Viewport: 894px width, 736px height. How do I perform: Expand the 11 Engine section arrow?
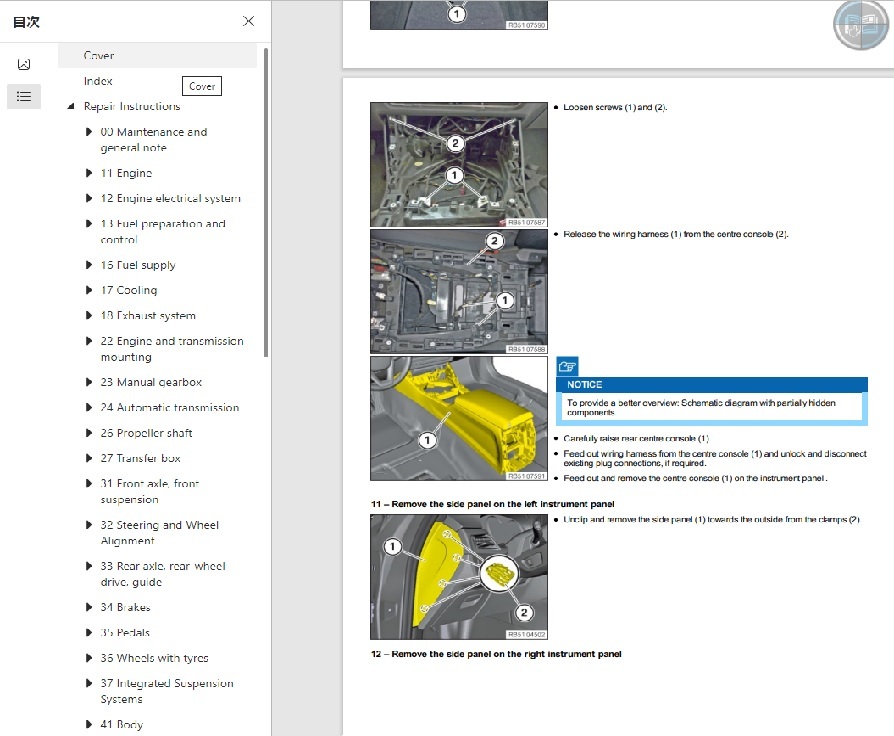[x=89, y=173]
